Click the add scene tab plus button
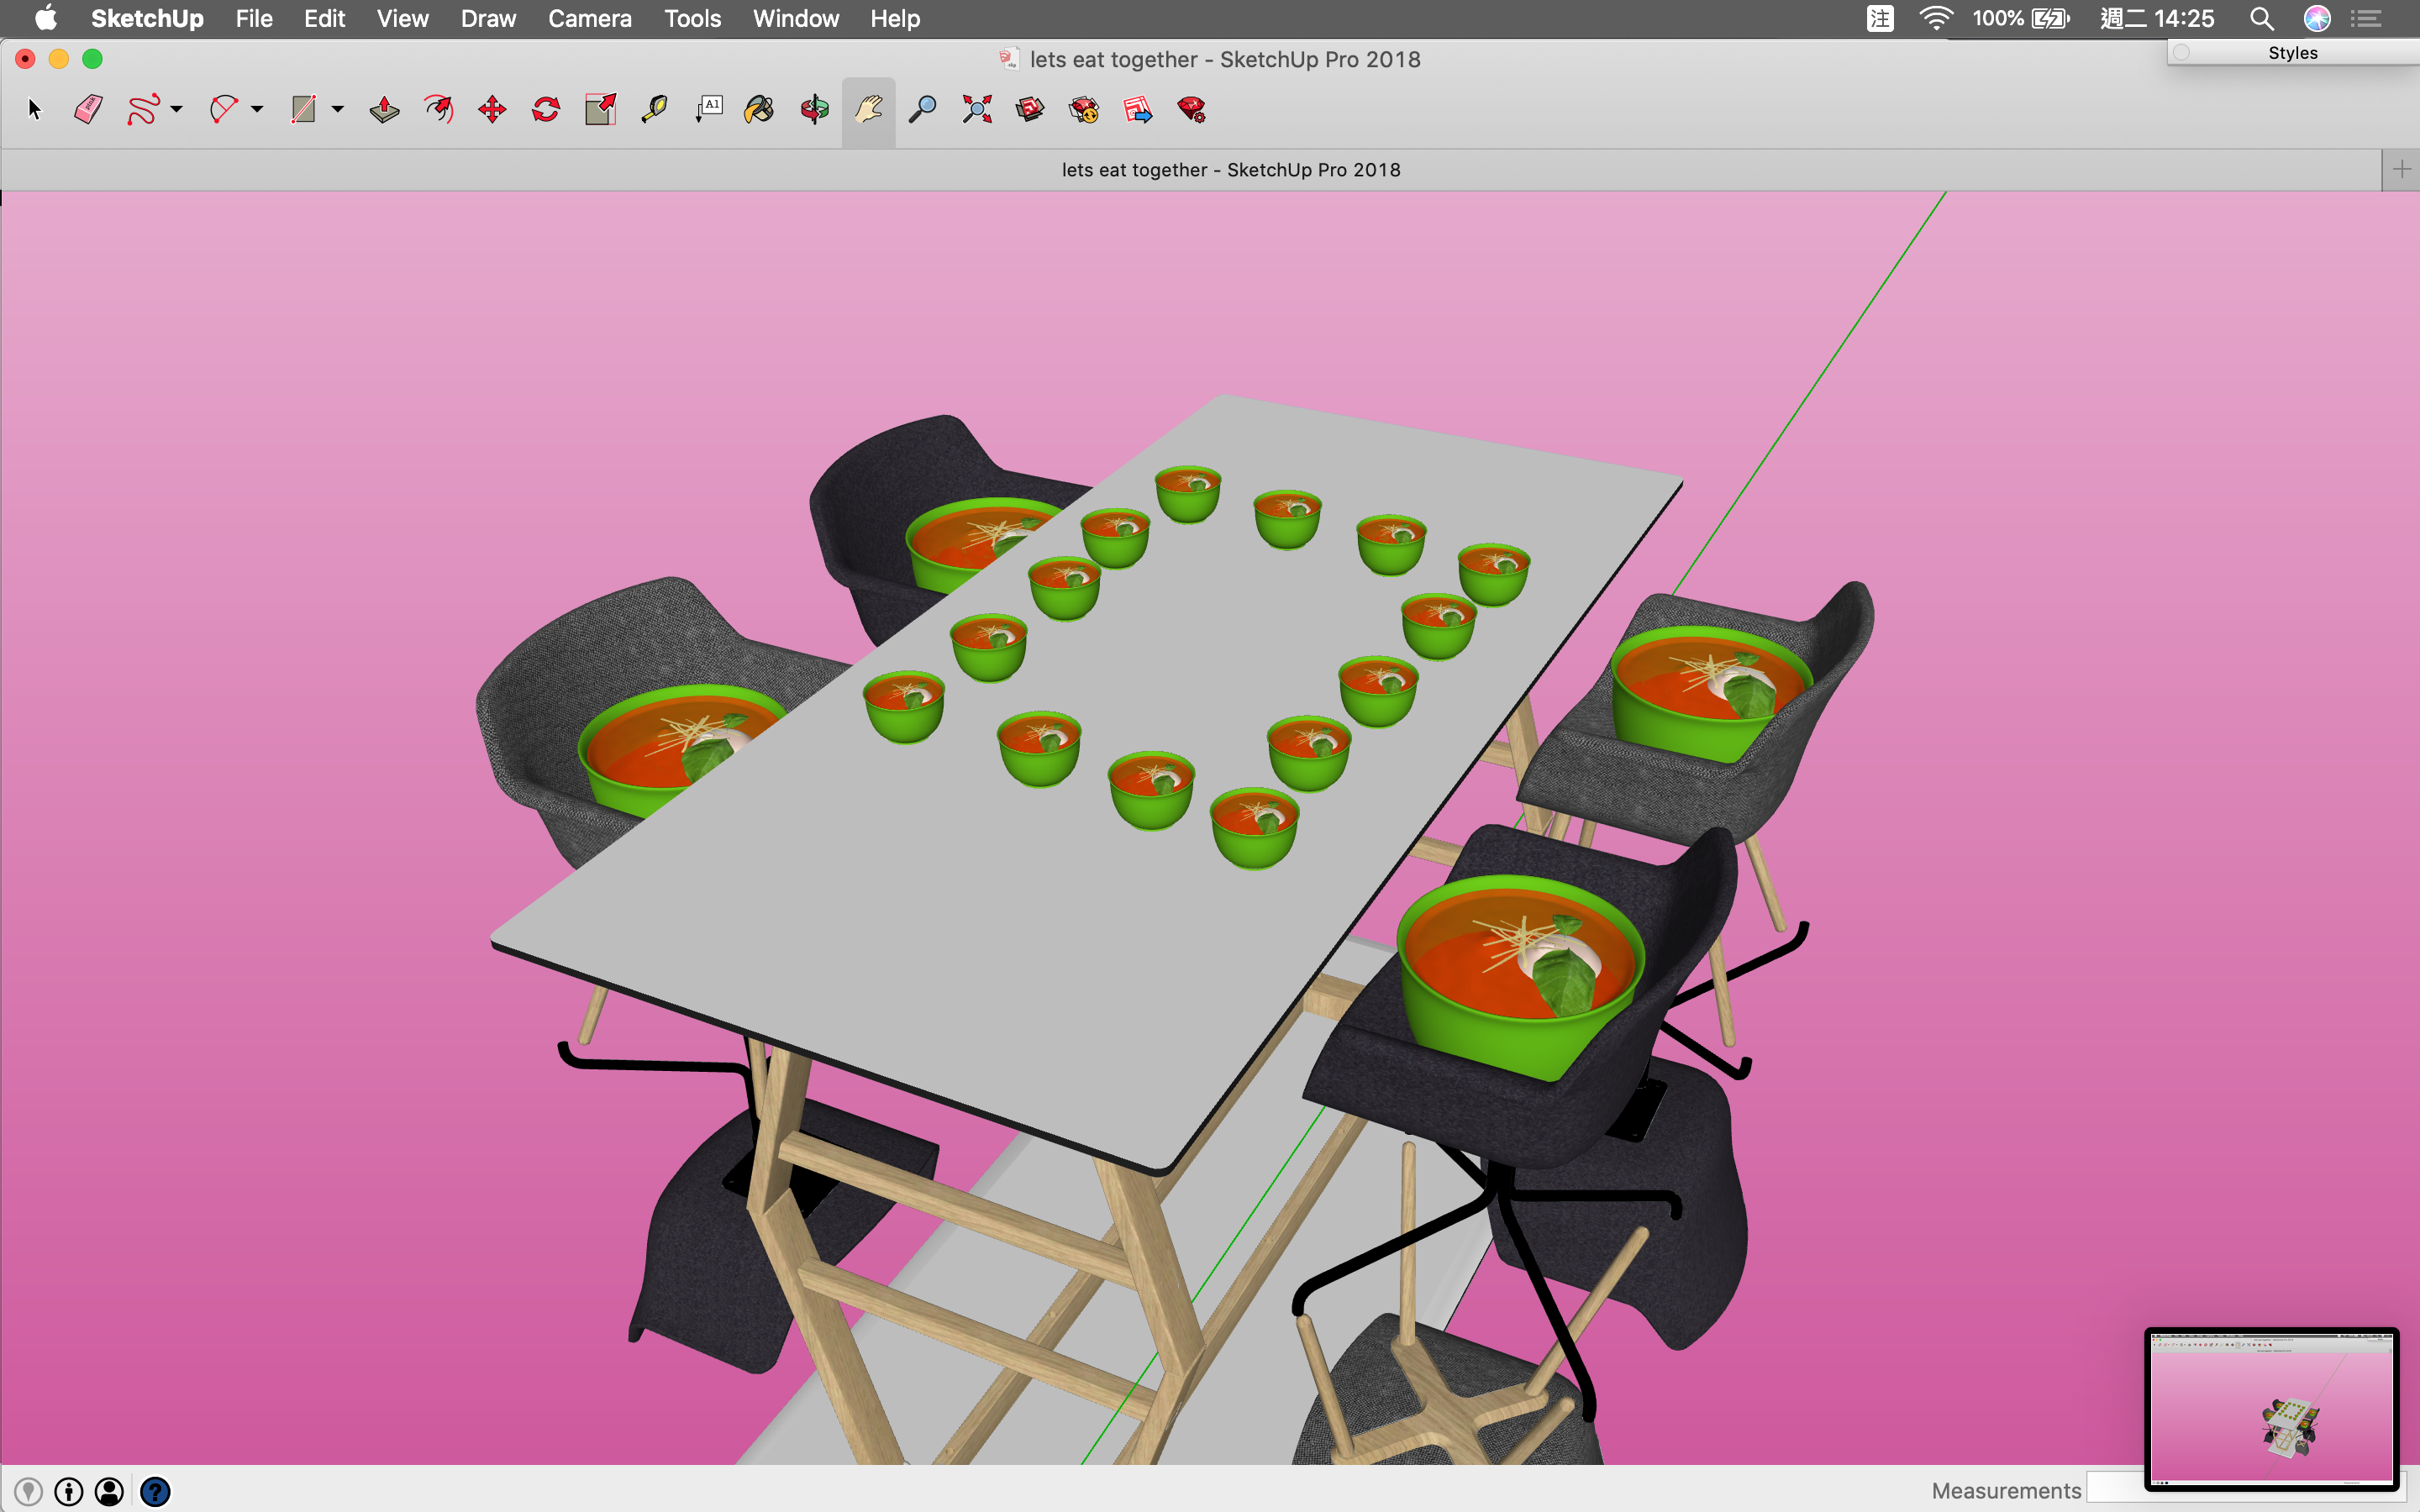Image resolution: width=2420 pixels, height=1512 pixels. point(2401,170)
